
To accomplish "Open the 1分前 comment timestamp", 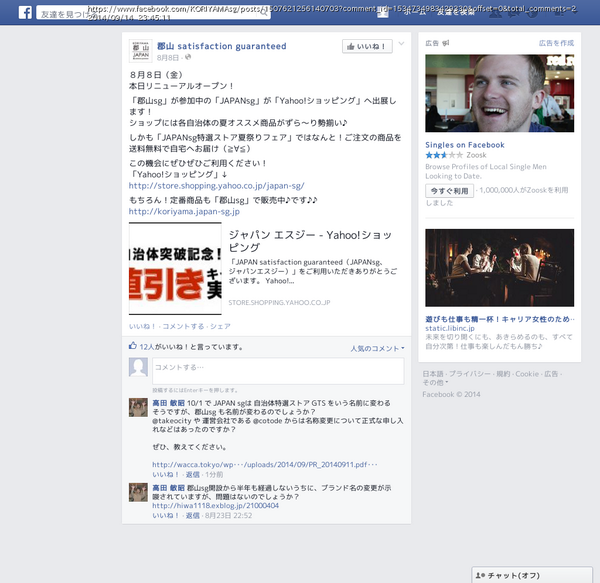I will tap(214, 475).
